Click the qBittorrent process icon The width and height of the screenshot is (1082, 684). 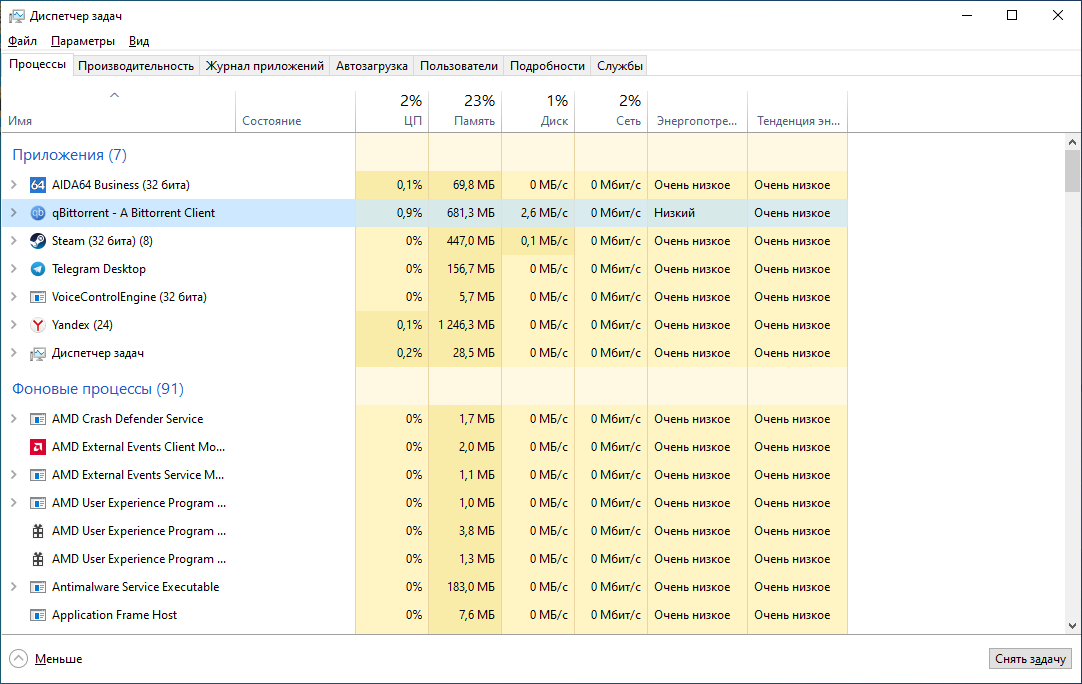tap(38, 213)
